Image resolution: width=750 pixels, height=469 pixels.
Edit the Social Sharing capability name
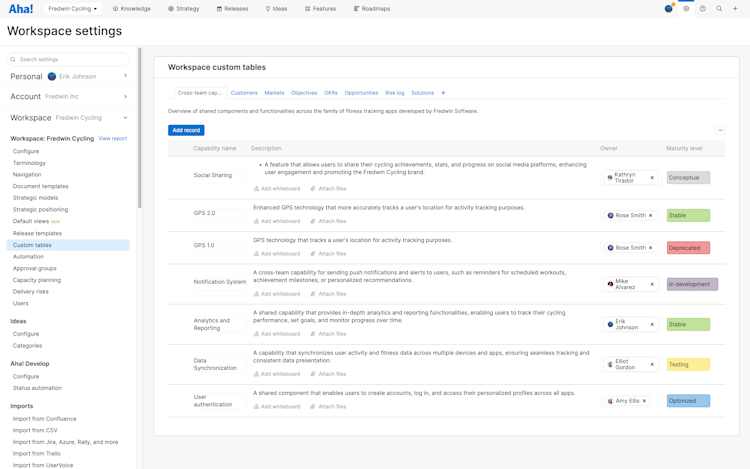click(x=220, y=175)
